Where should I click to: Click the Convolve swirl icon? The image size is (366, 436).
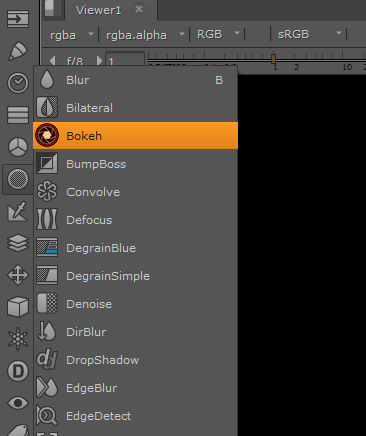(47, 191)
